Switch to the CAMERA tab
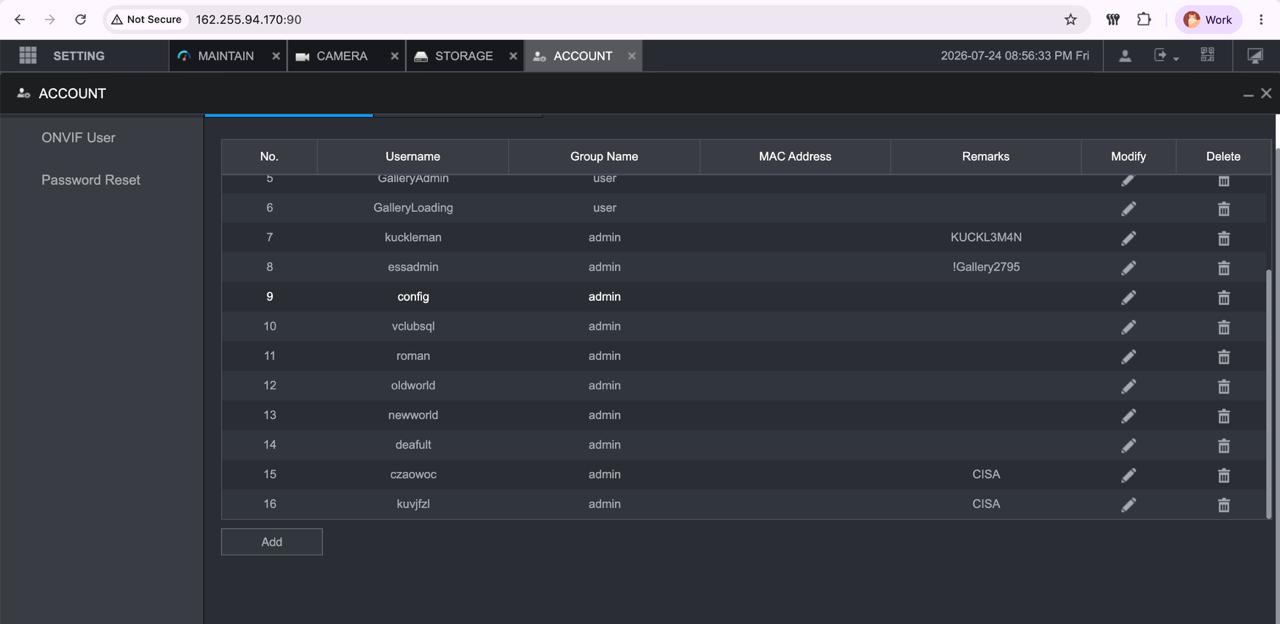 click(334, 56)
